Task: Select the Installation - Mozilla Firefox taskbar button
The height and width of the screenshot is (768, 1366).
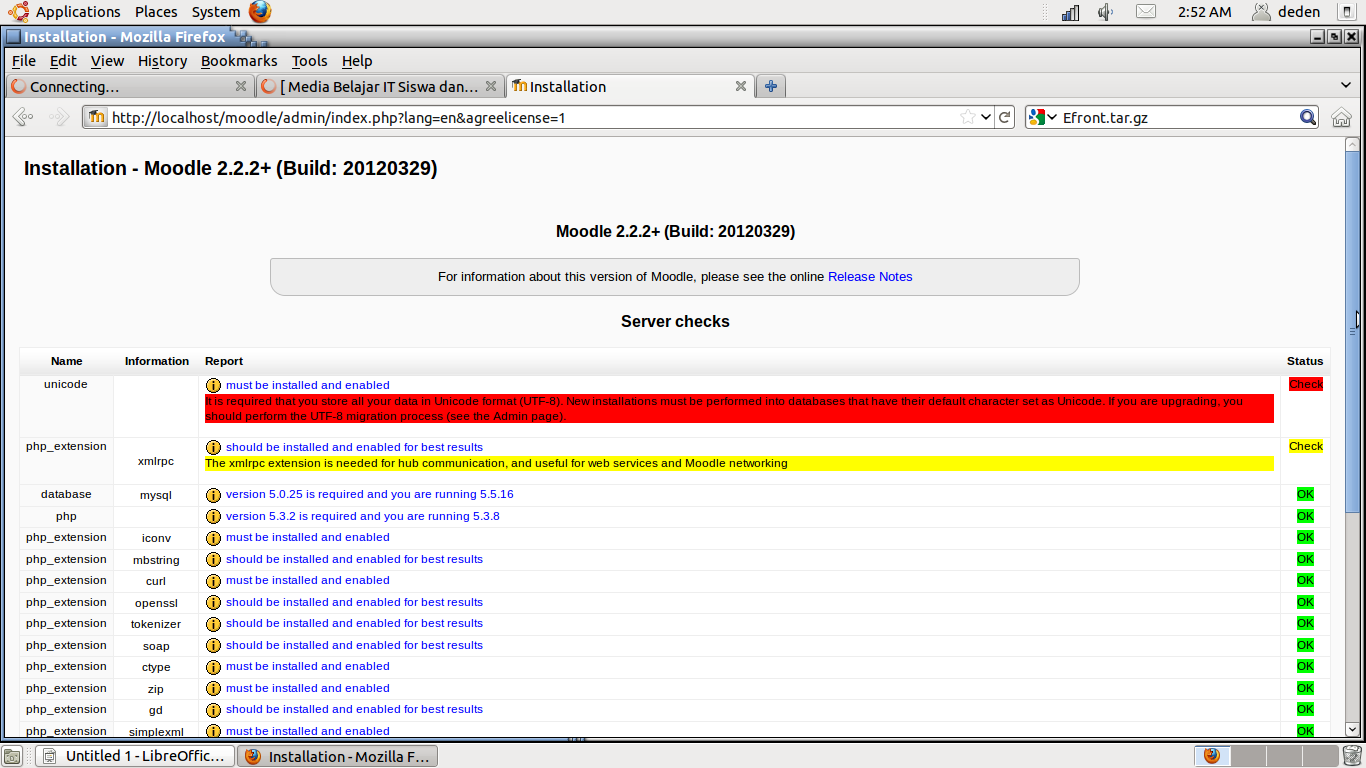Action: [x=339, y=756]
